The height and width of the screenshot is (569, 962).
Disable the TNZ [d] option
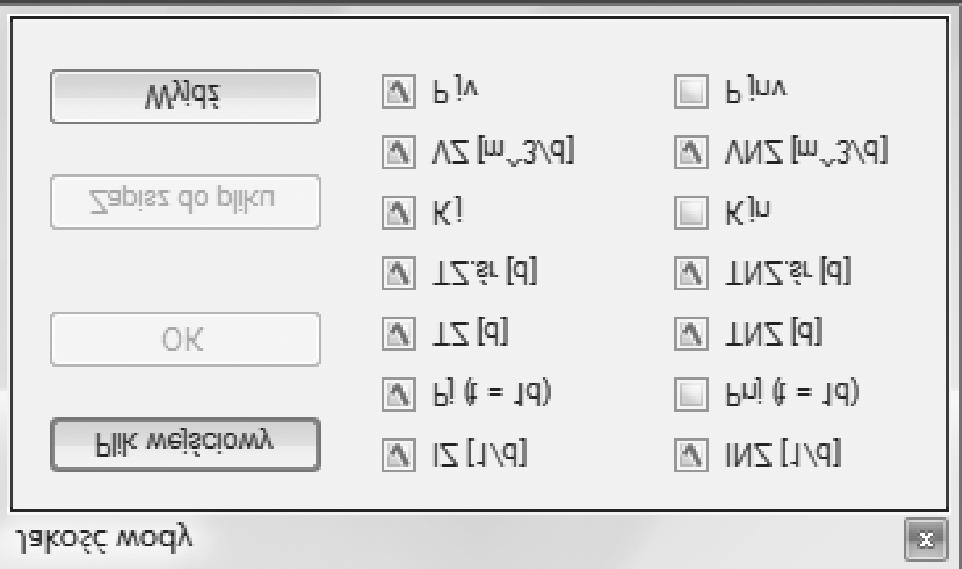coord(689,332)
